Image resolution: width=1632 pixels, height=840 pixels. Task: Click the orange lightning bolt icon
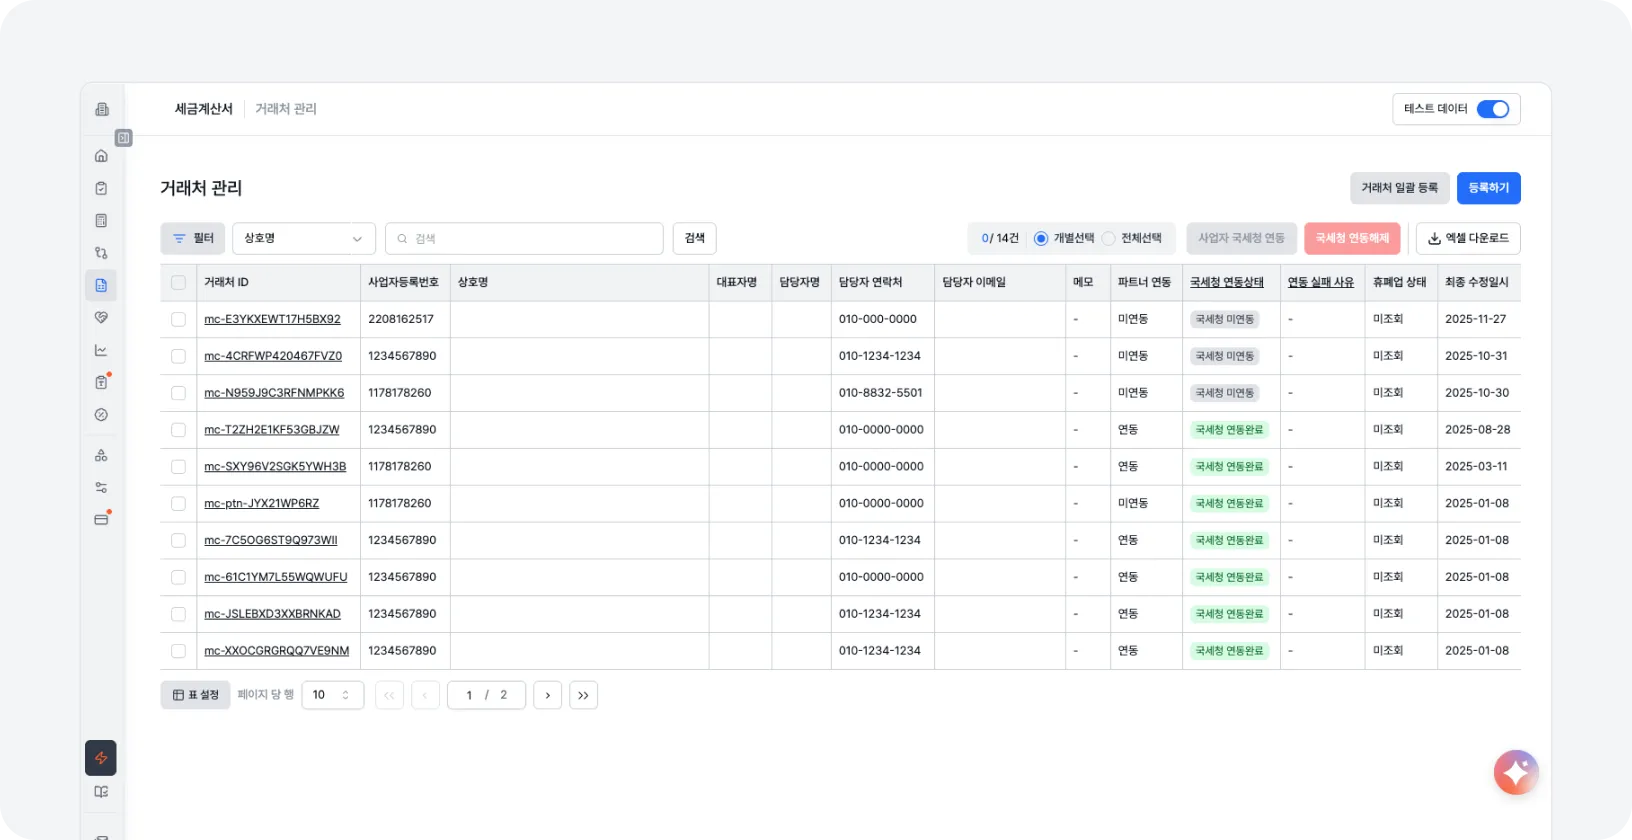click(x=101, y=758)
